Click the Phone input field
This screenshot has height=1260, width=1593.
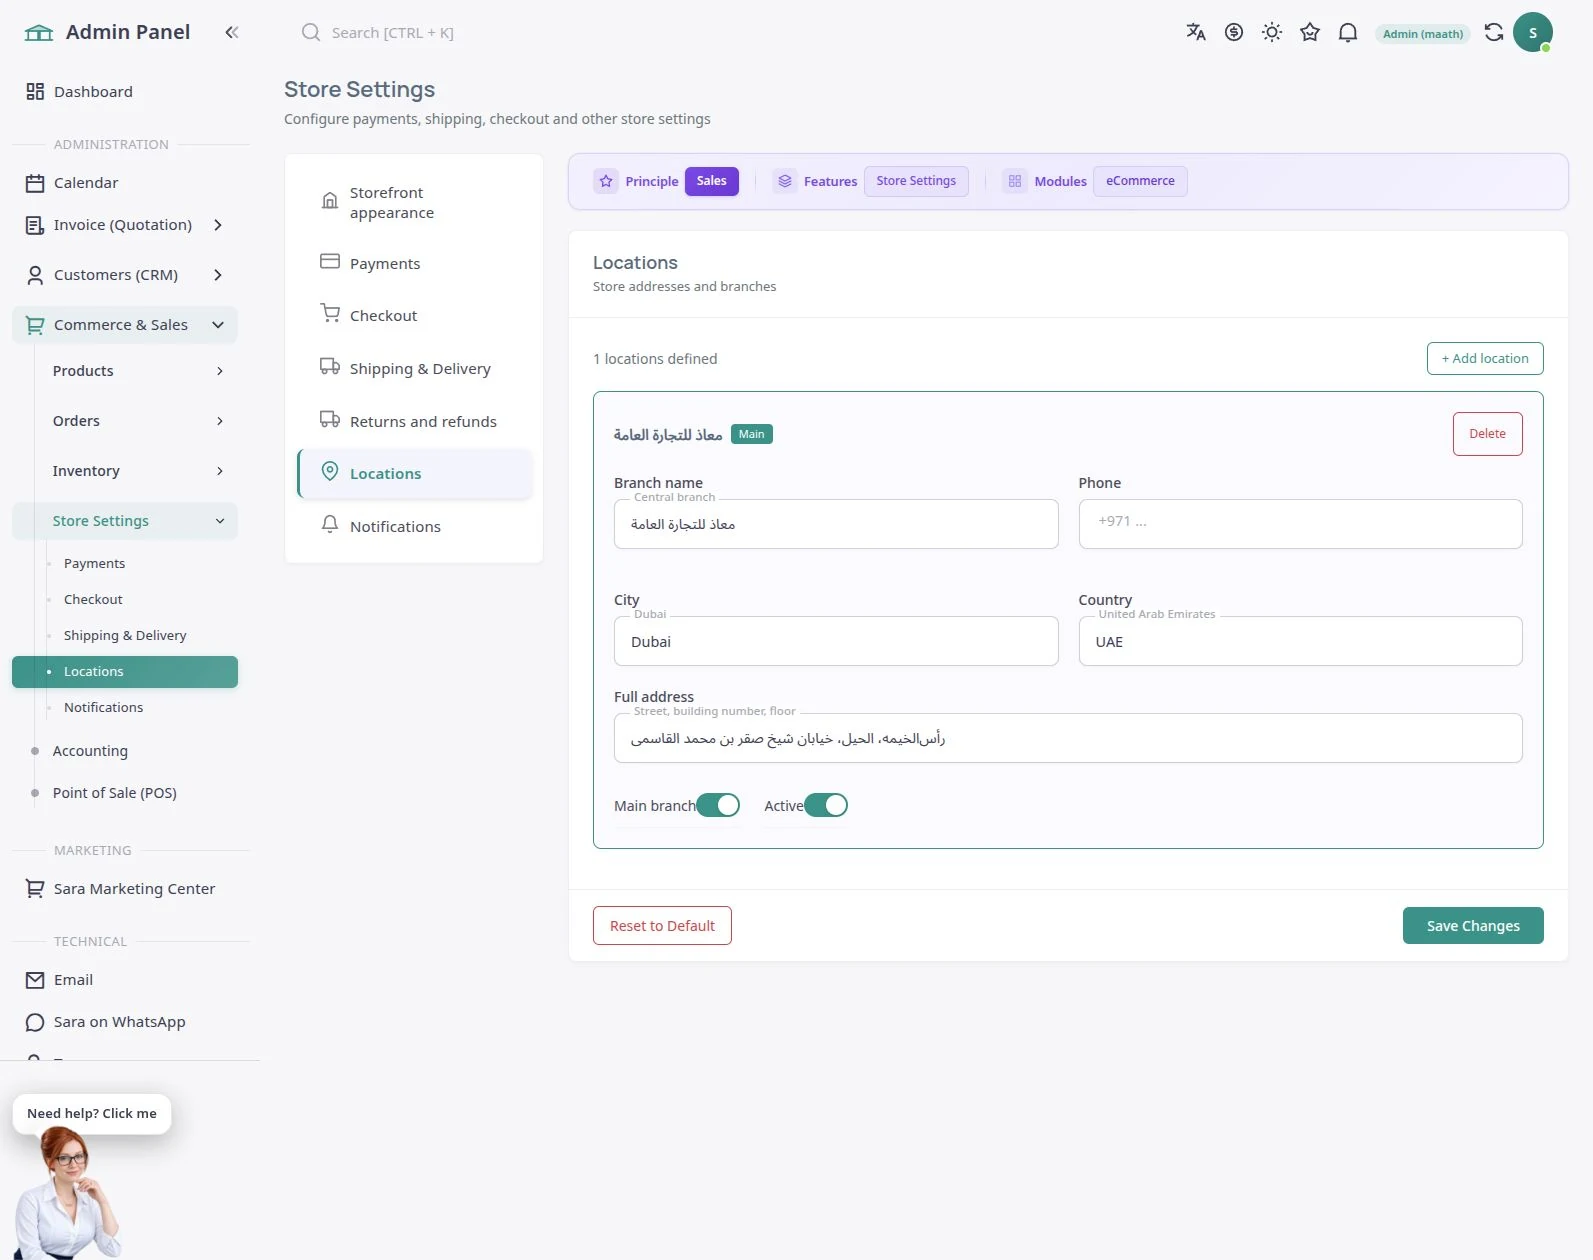click(1300, 524)
